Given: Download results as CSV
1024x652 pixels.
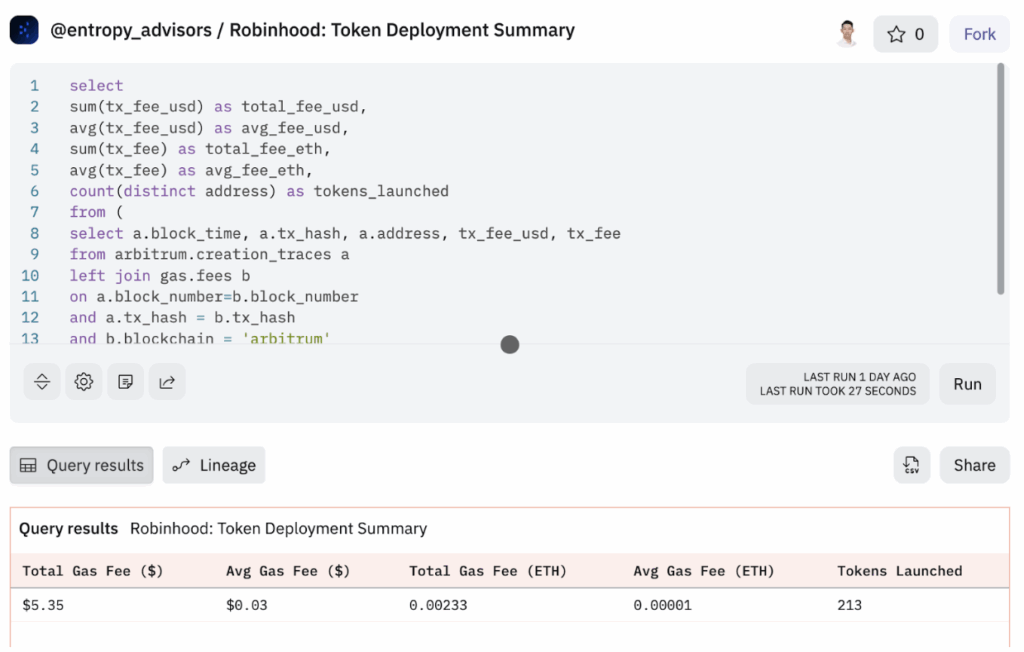Looking at the screenshot, I should coord(911,465).
